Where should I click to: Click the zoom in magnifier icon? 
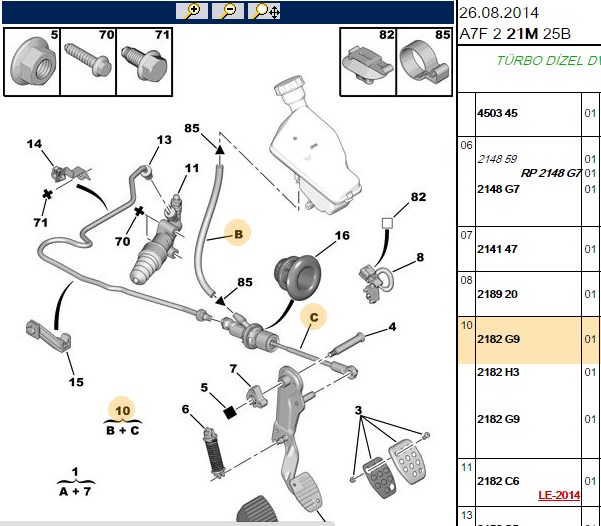[192, 12]
